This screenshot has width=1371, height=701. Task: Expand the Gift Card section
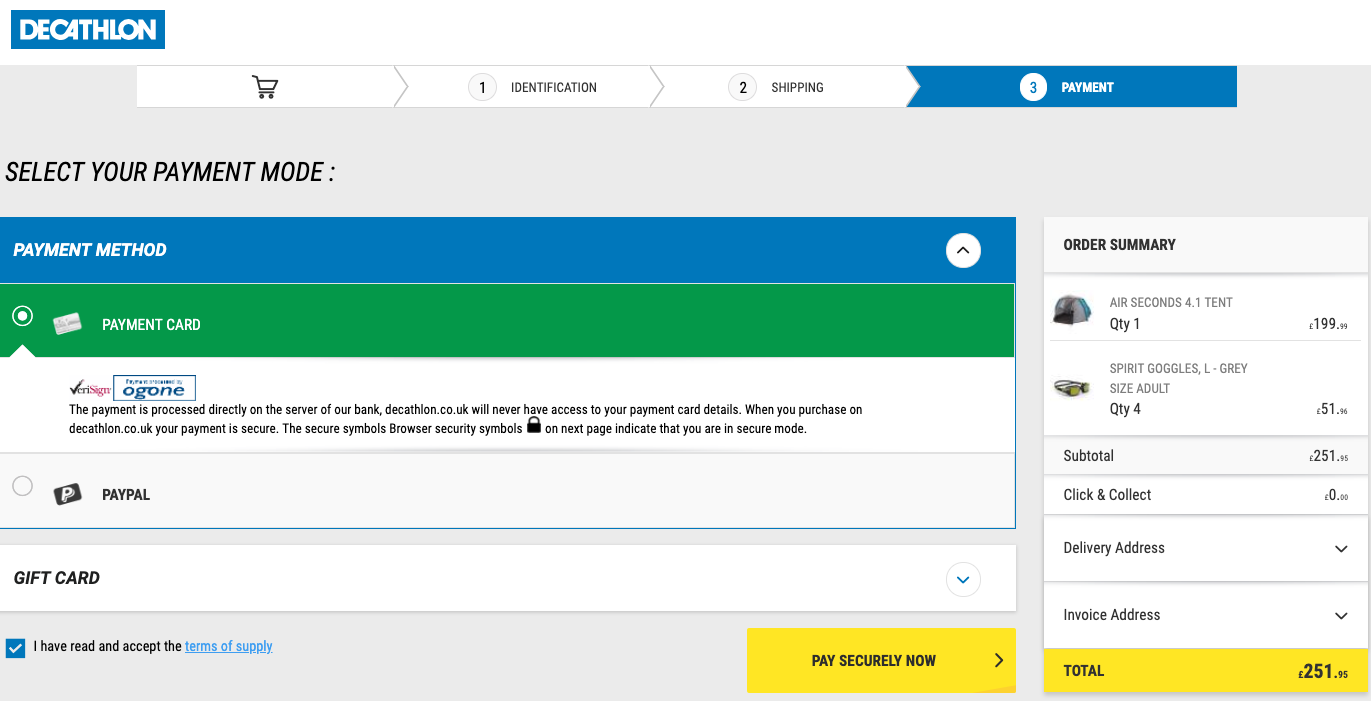pyautogui.click(x=963, y=579)
